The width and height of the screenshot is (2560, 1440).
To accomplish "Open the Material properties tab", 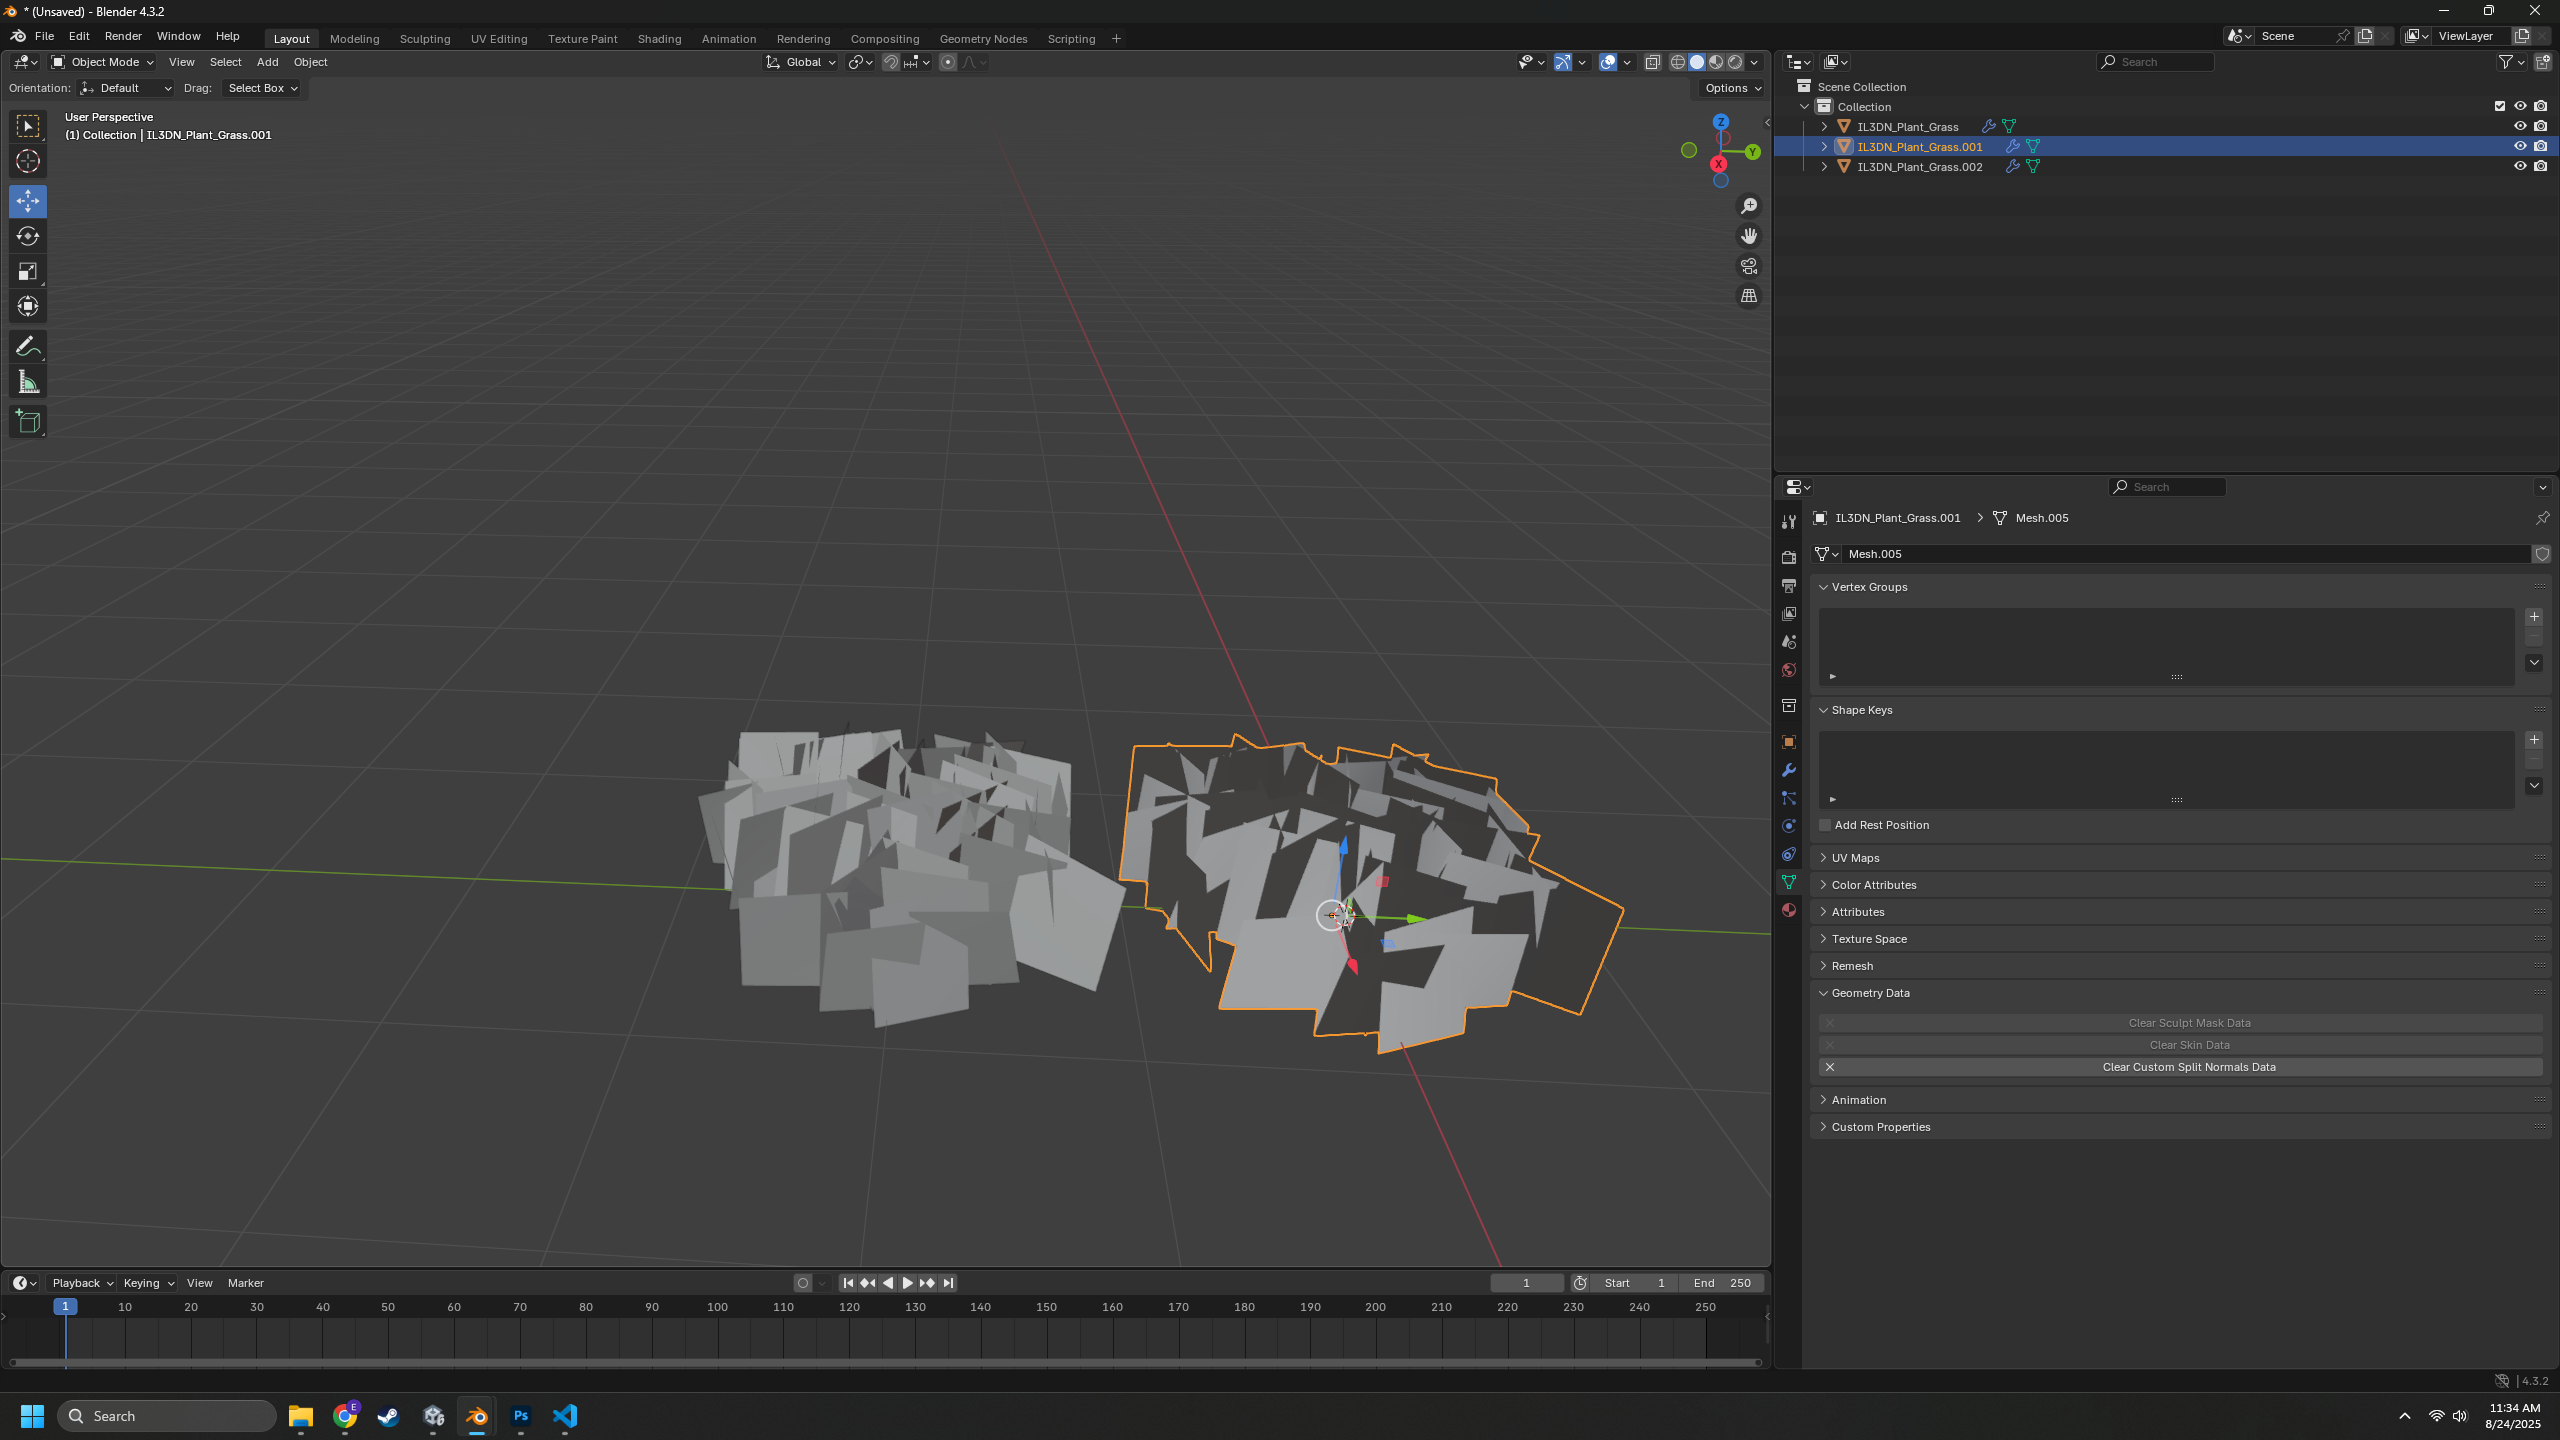I will [1789, 910].
